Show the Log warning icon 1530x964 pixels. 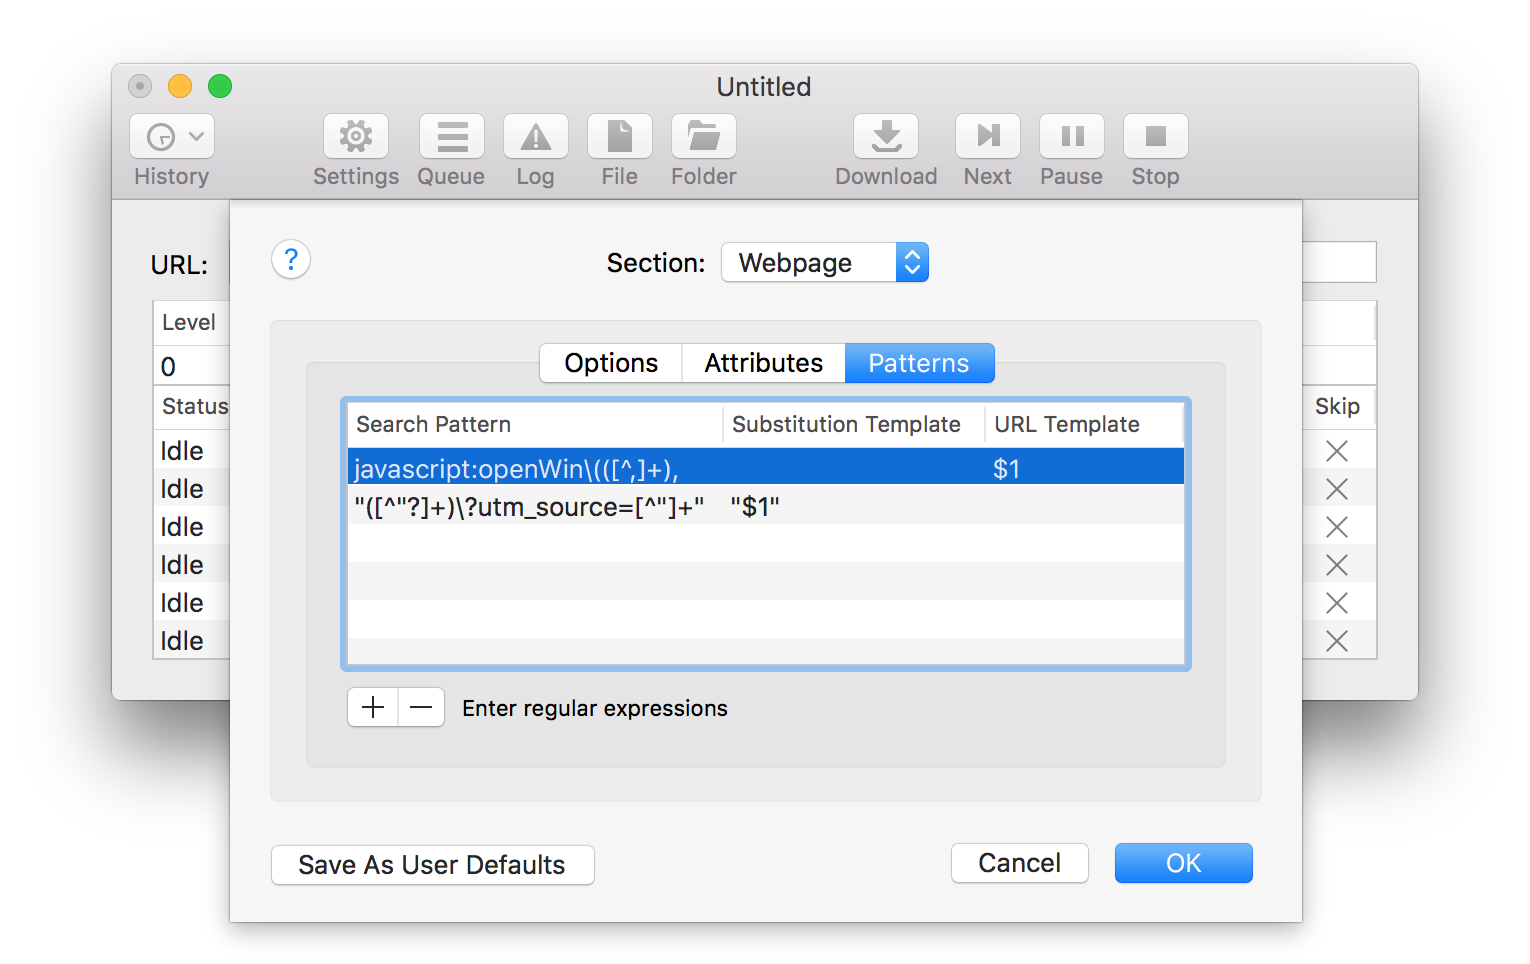tap(535, 137)
